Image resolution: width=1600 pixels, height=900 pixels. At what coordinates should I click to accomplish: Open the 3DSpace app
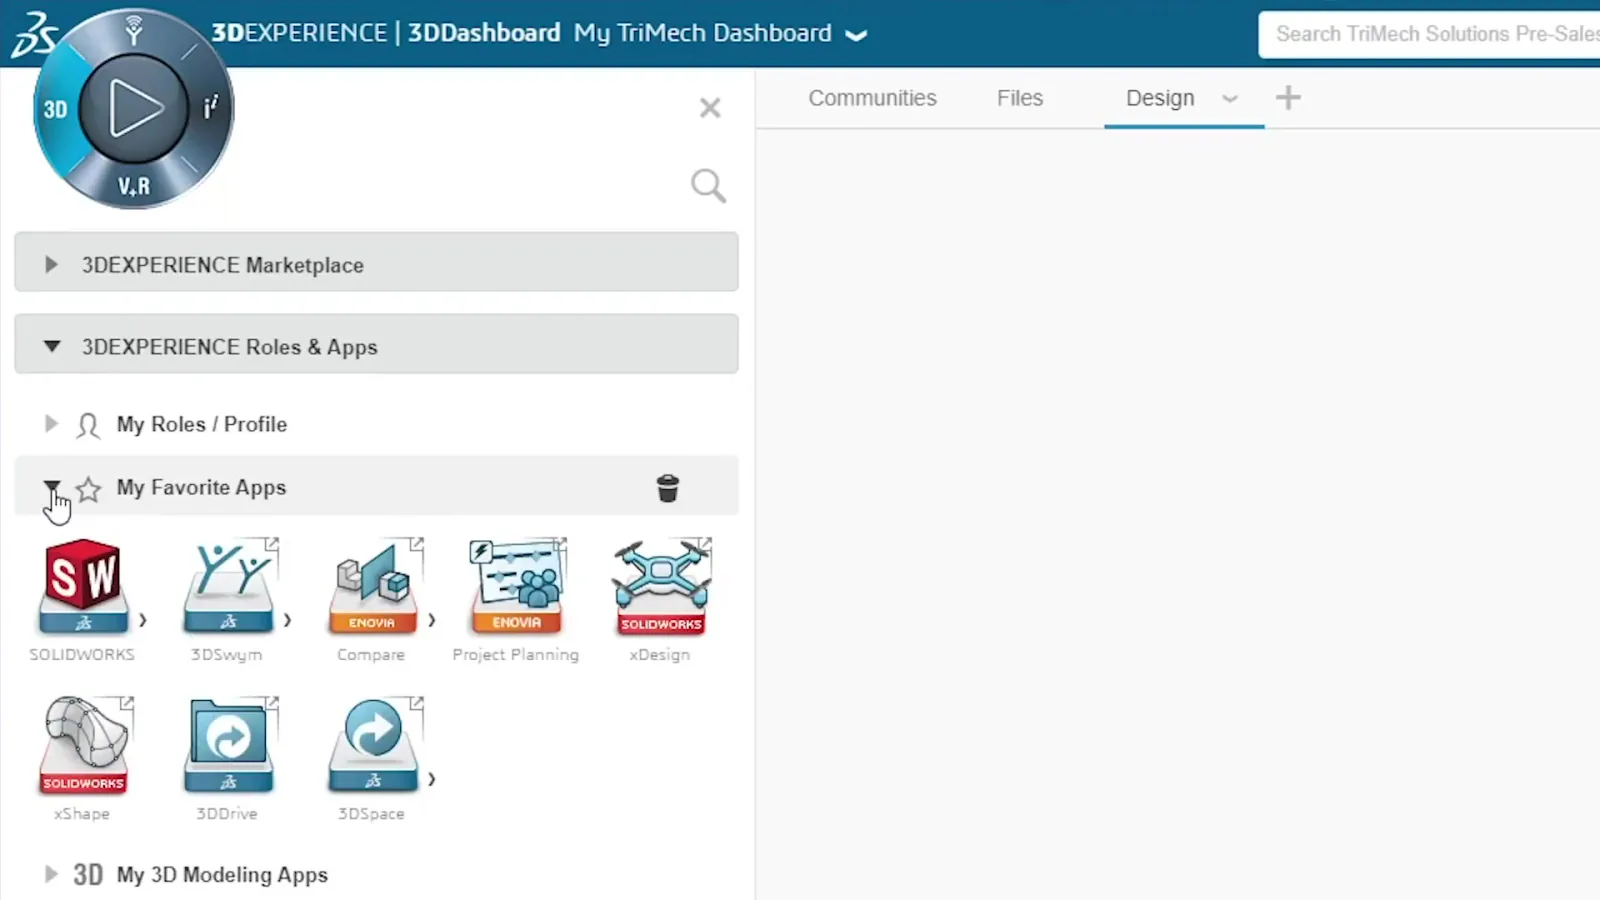point(372,746)
